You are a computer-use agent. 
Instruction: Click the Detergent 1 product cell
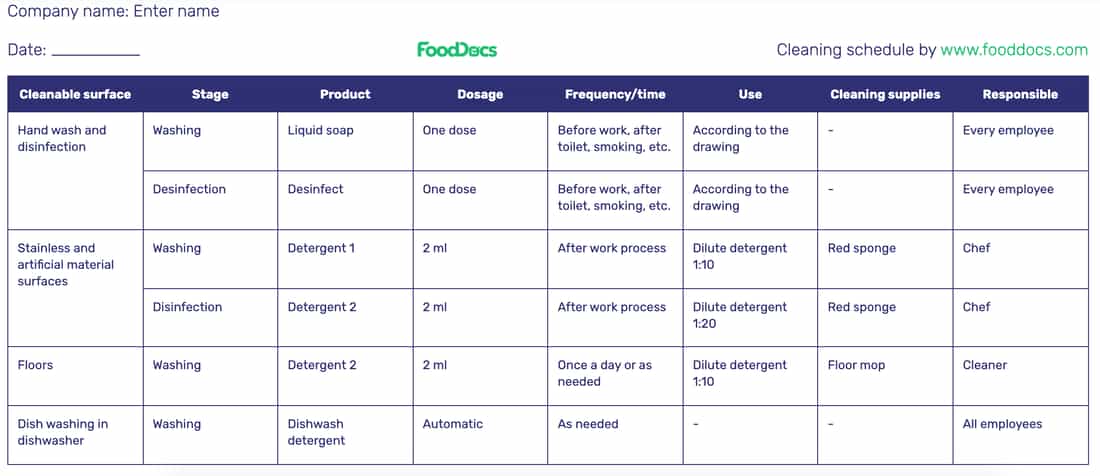[x=345, y=259]
